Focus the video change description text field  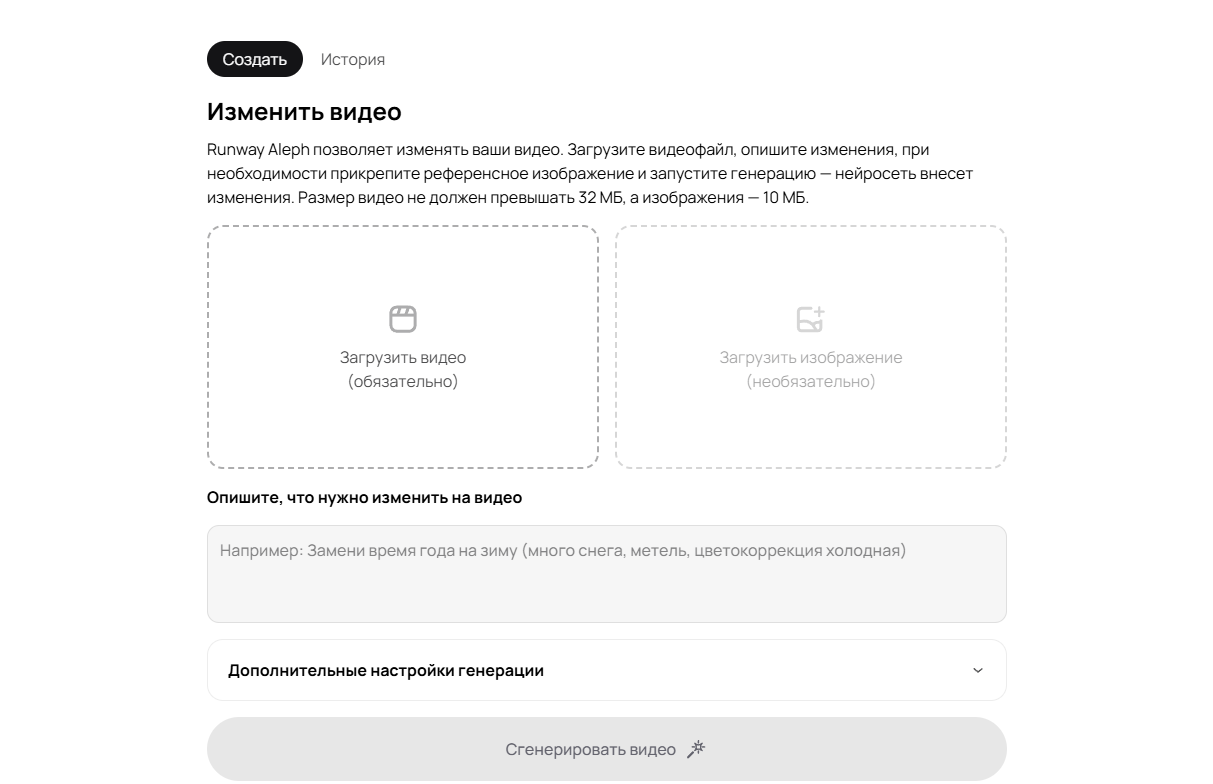606,590
